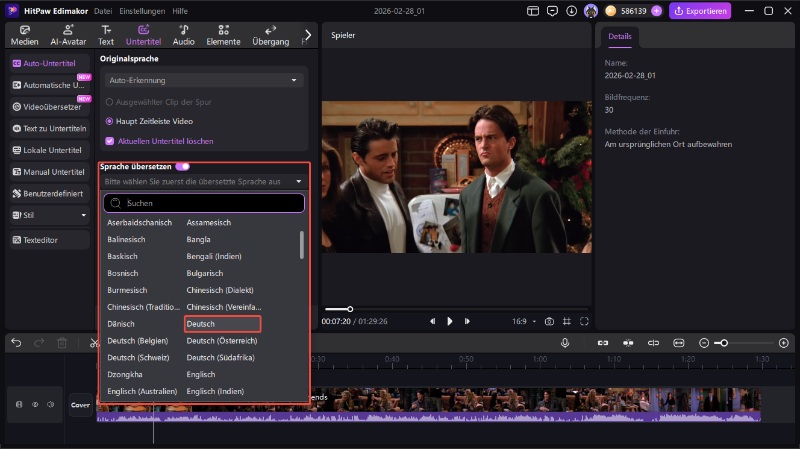Viewport: 800px width, 449px height.
Task: Open the Auto-Erkennung language dropdown
Action: coord(204,80)
